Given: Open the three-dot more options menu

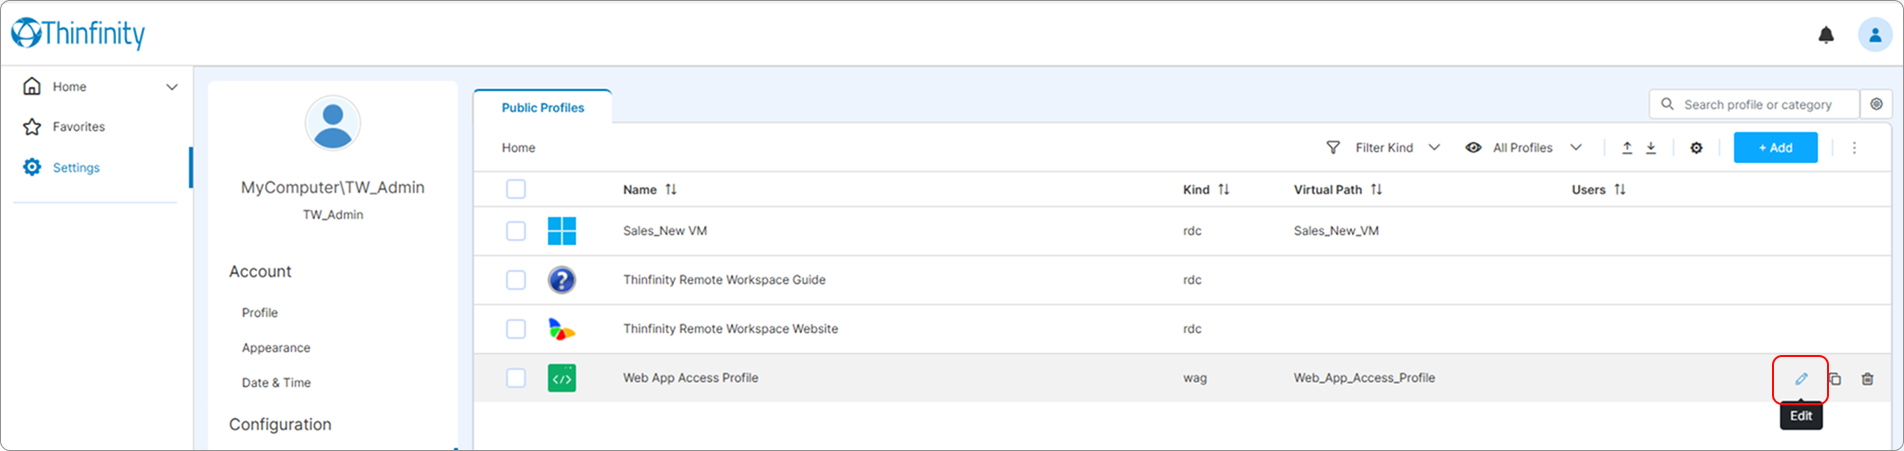Looking at the screenshot, I should click(x=1854, y=148).
